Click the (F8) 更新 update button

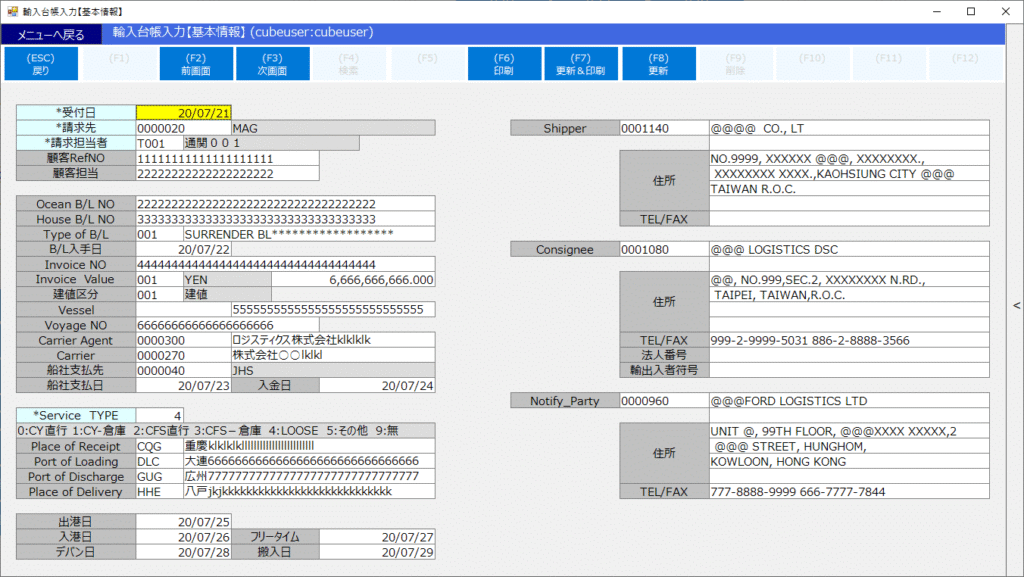[658, 64]
